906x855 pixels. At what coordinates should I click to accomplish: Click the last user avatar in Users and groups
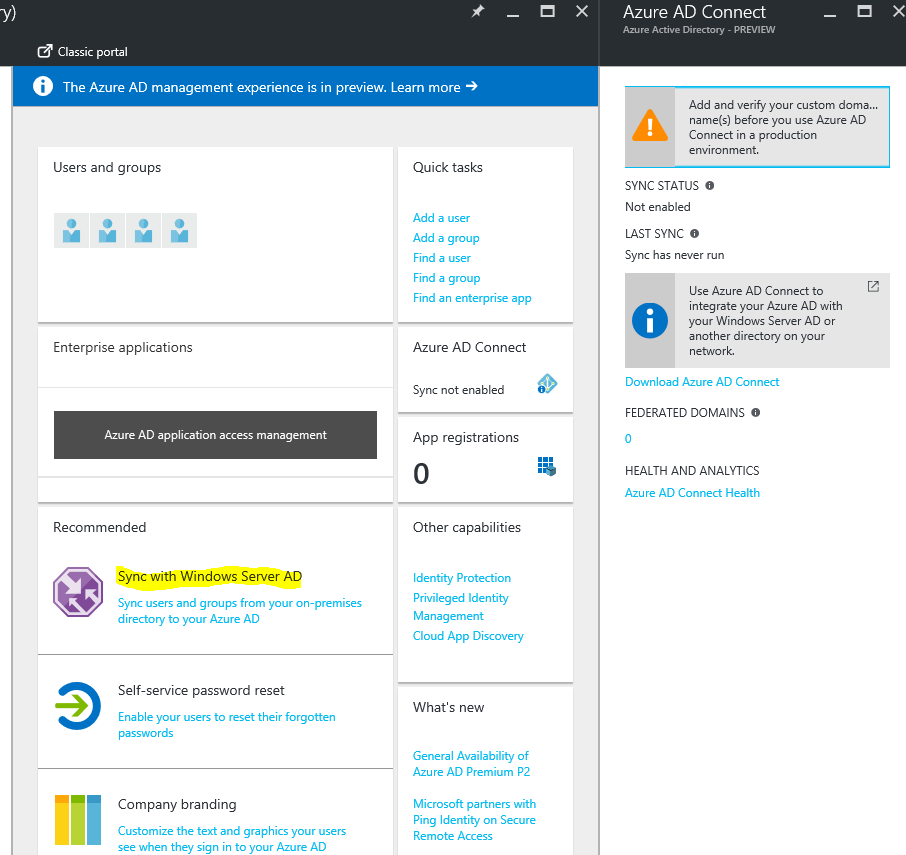click(180, 231)
